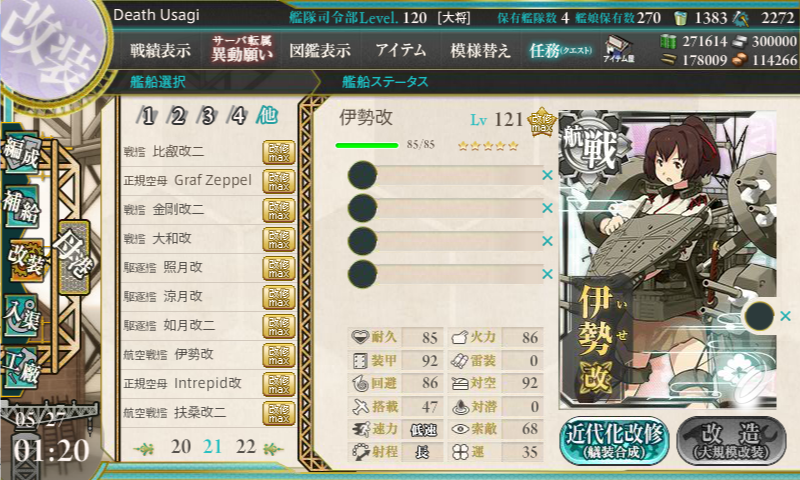Open the 工廠 factory sidebar icon

pyautogui.click(x=21, y=368)
